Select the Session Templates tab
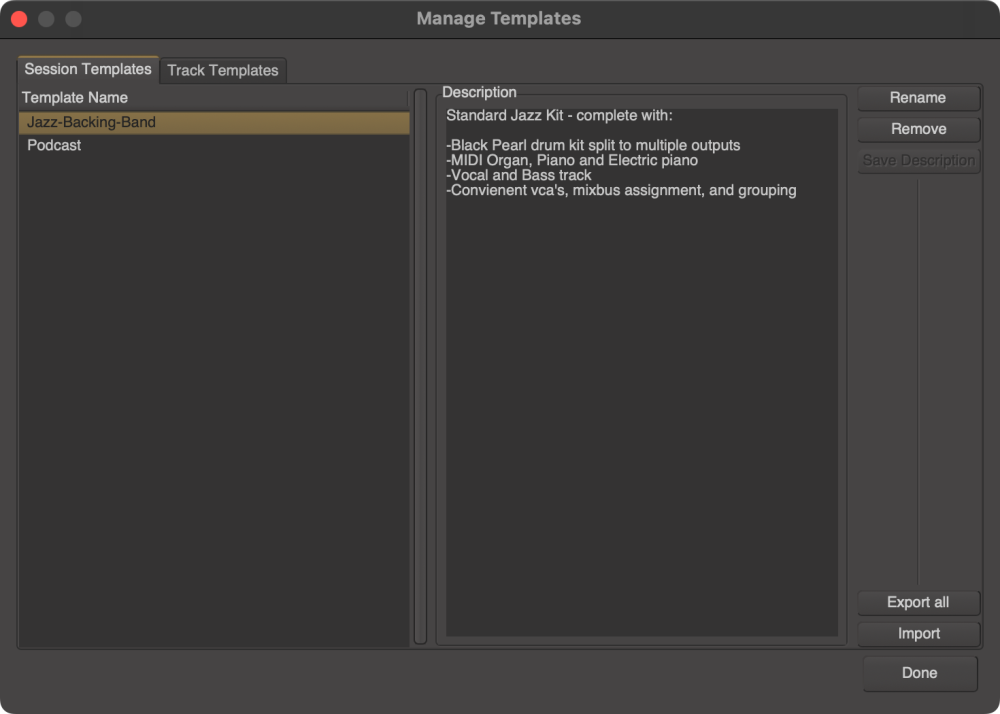Viewport: 1000px width, 714px height. (87, 70)
